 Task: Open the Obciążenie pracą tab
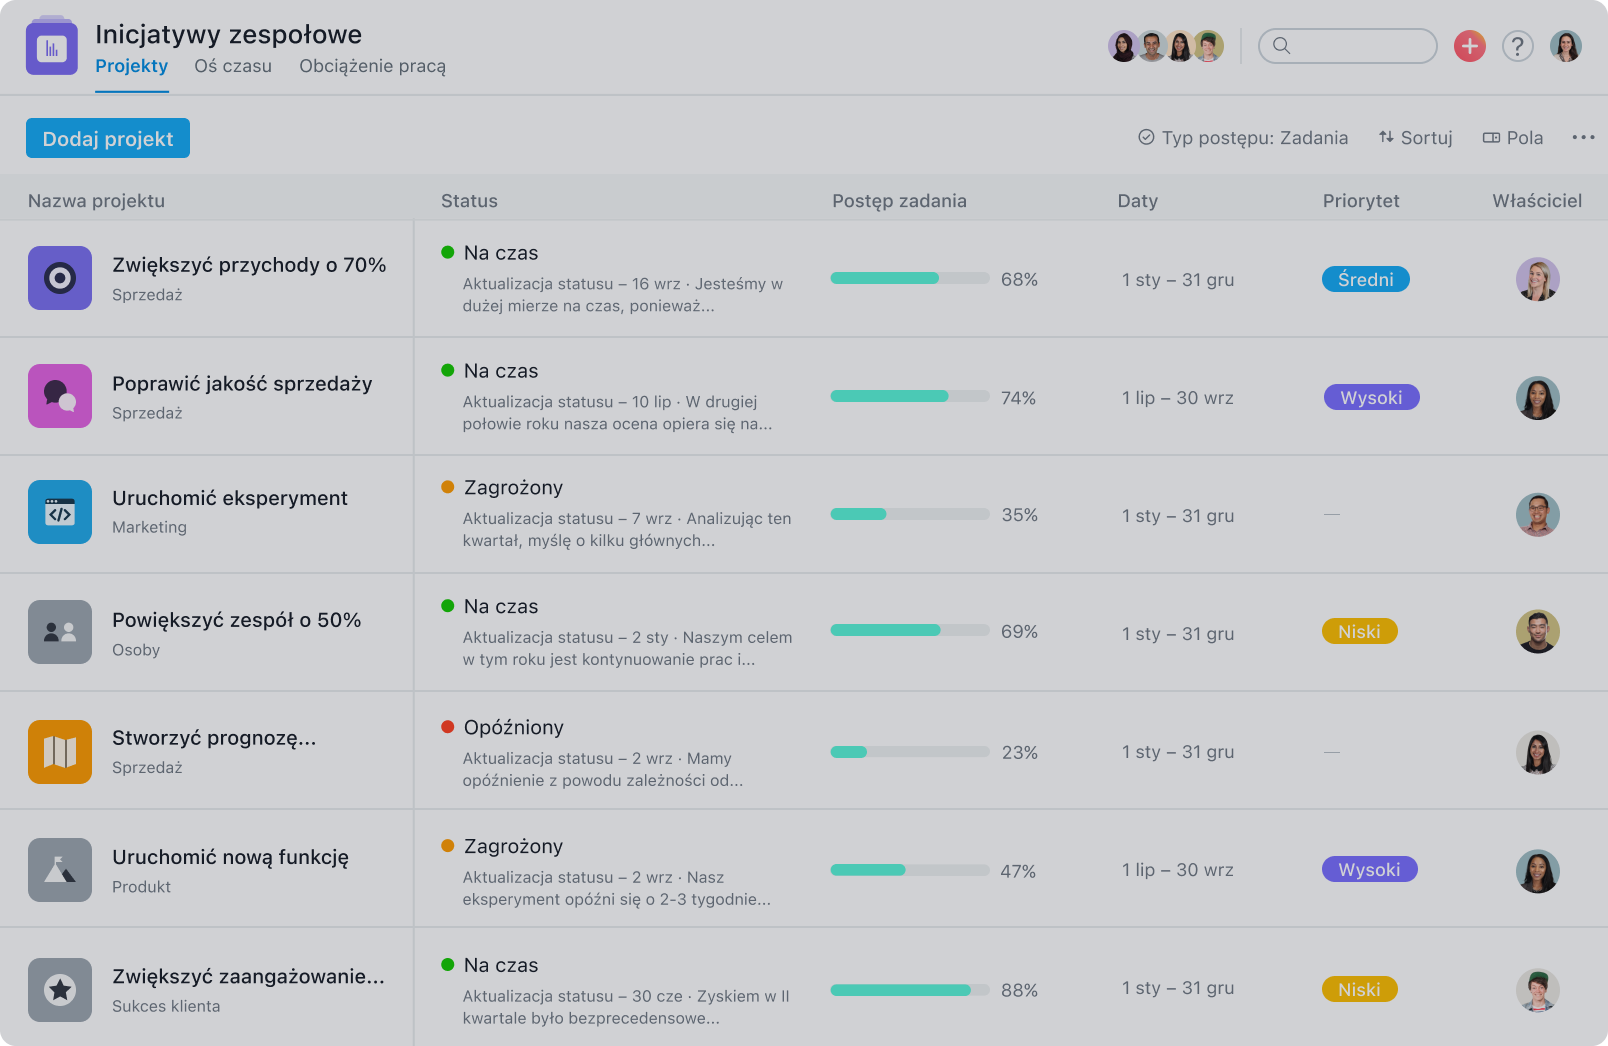pyautogui.click(x=371, y=66)
